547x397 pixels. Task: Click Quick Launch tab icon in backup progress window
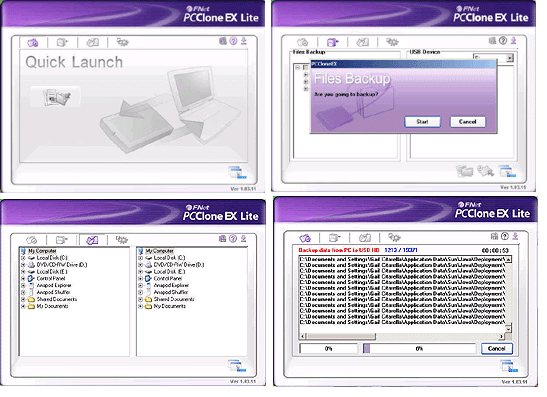coord(305,238)
